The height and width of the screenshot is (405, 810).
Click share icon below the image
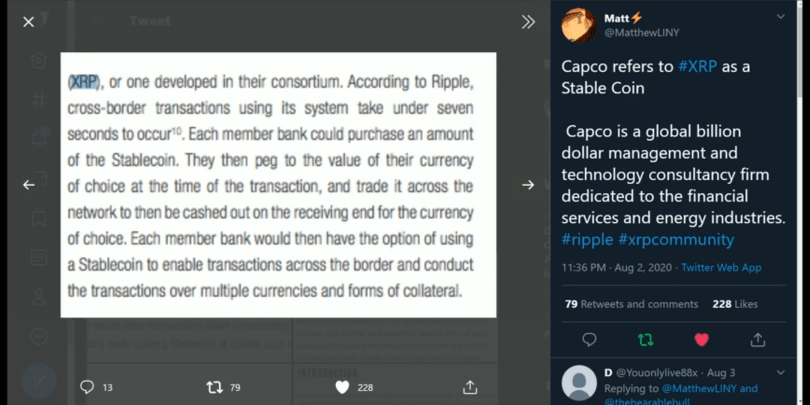click(x=470, y=387)
